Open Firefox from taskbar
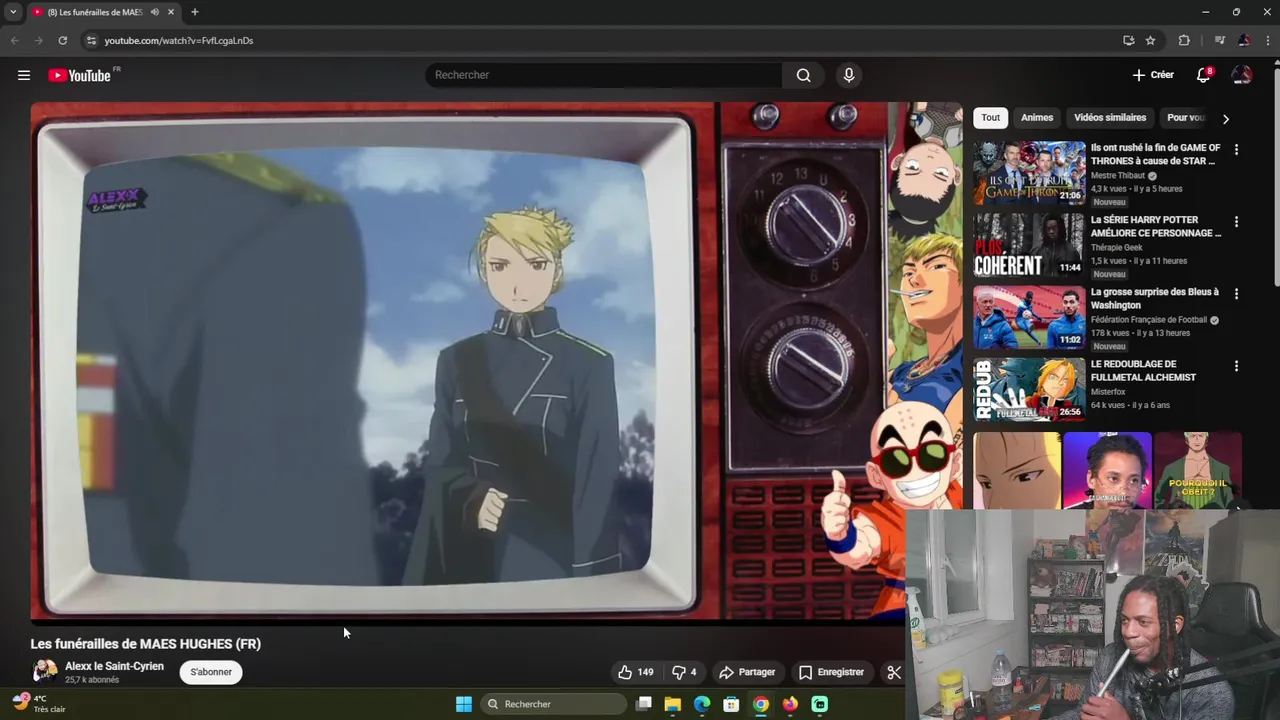1280x720 pixels. point(790,704)
